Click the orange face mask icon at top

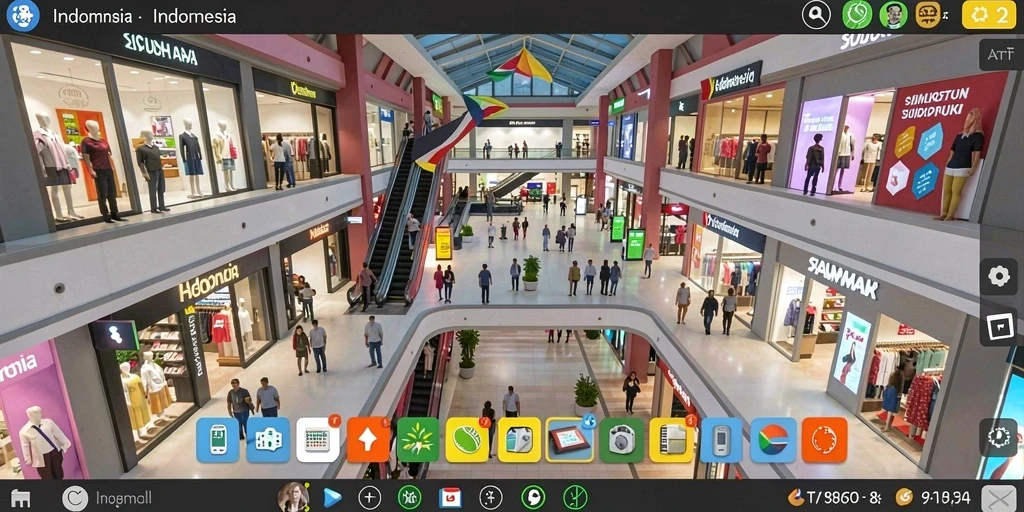point(928,14)
